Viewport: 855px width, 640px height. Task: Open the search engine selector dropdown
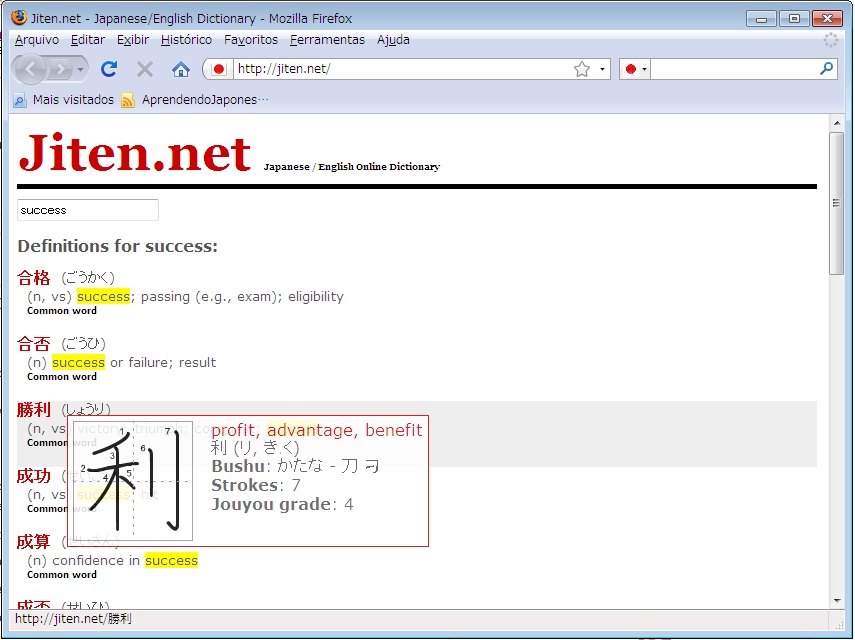(x=635, y=69)
